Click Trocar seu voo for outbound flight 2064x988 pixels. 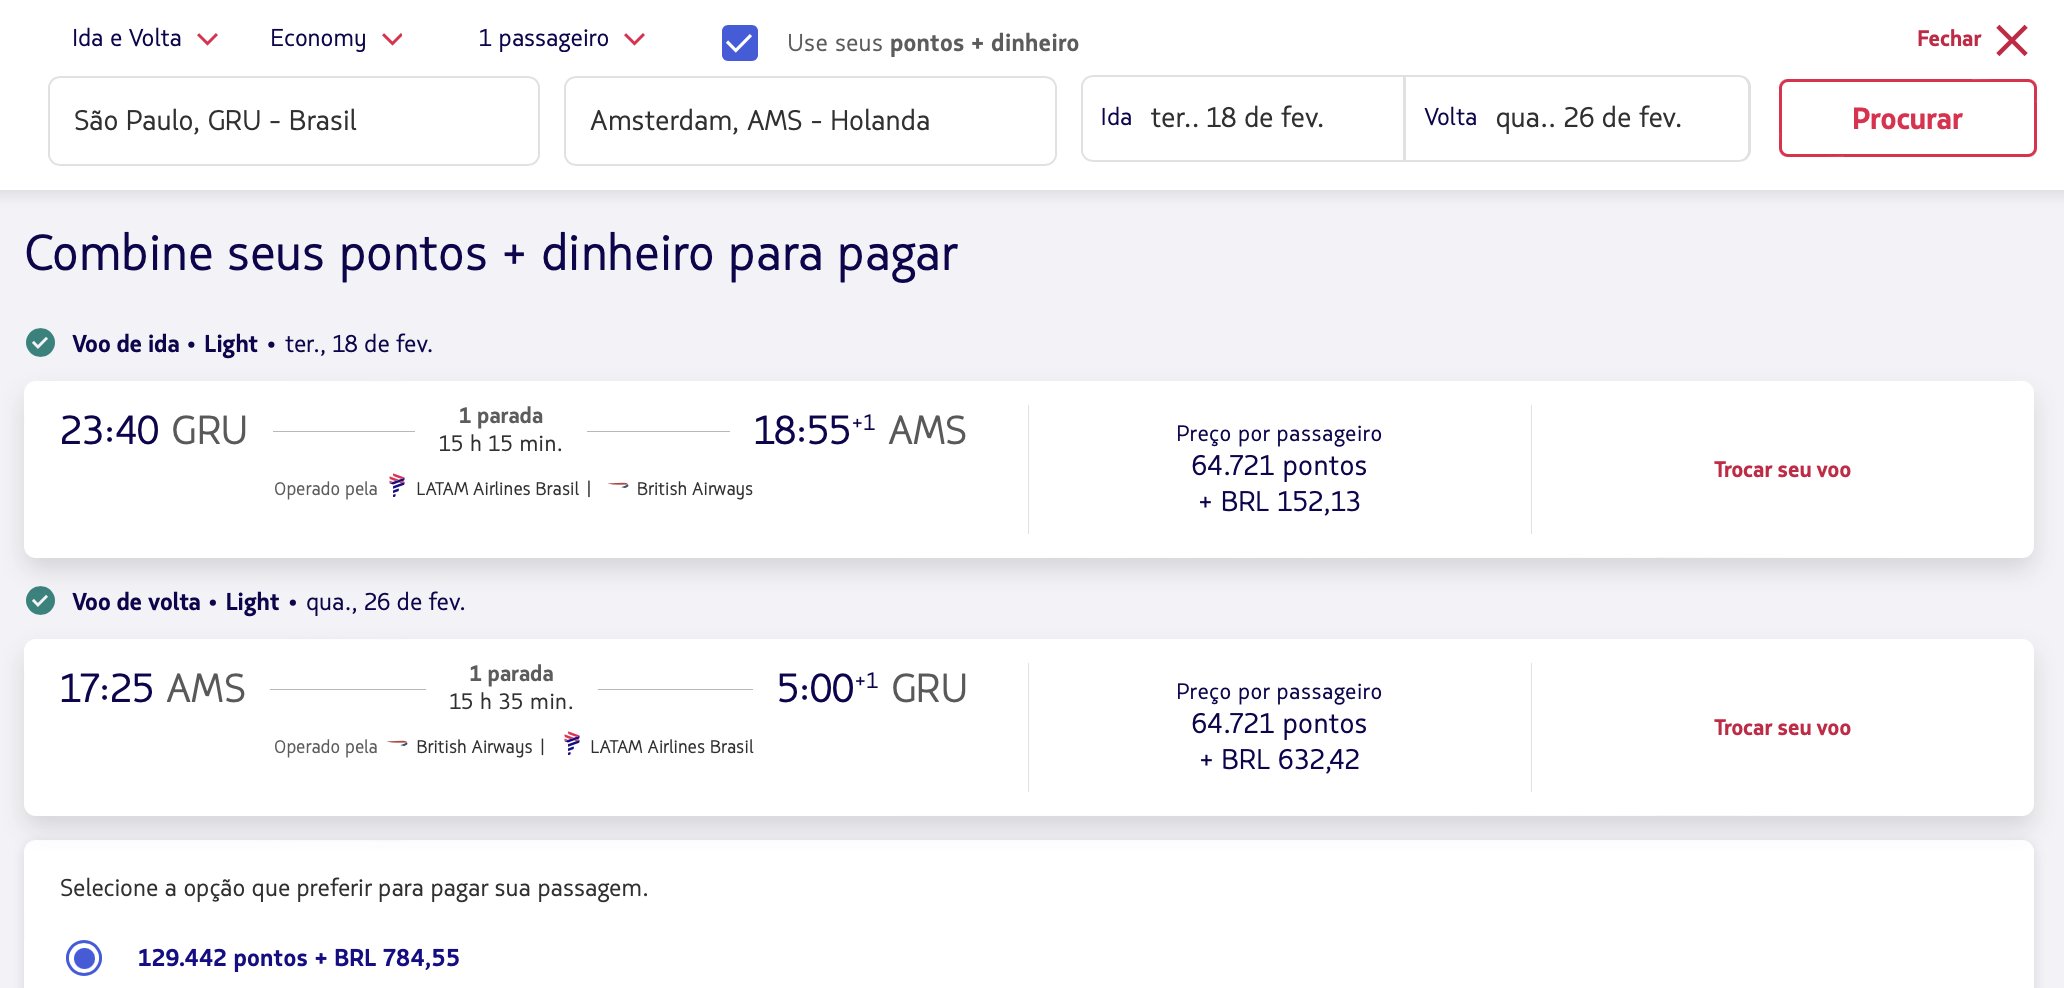click(1781, 470)
